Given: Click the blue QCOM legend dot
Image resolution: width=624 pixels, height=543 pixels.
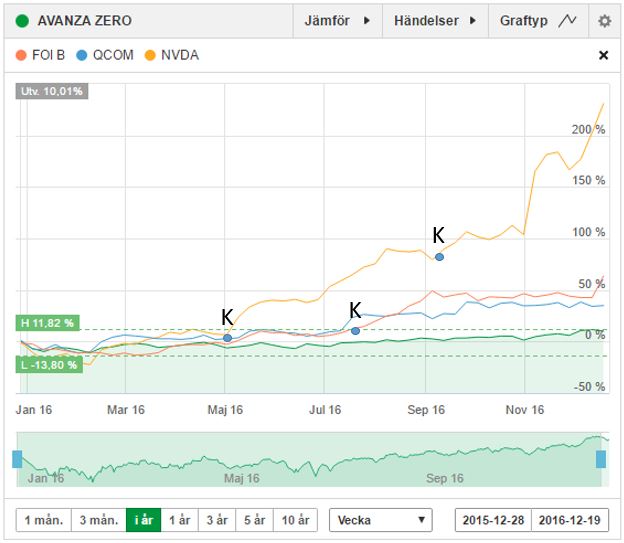Looking at the screenshot, I should 82,55.
